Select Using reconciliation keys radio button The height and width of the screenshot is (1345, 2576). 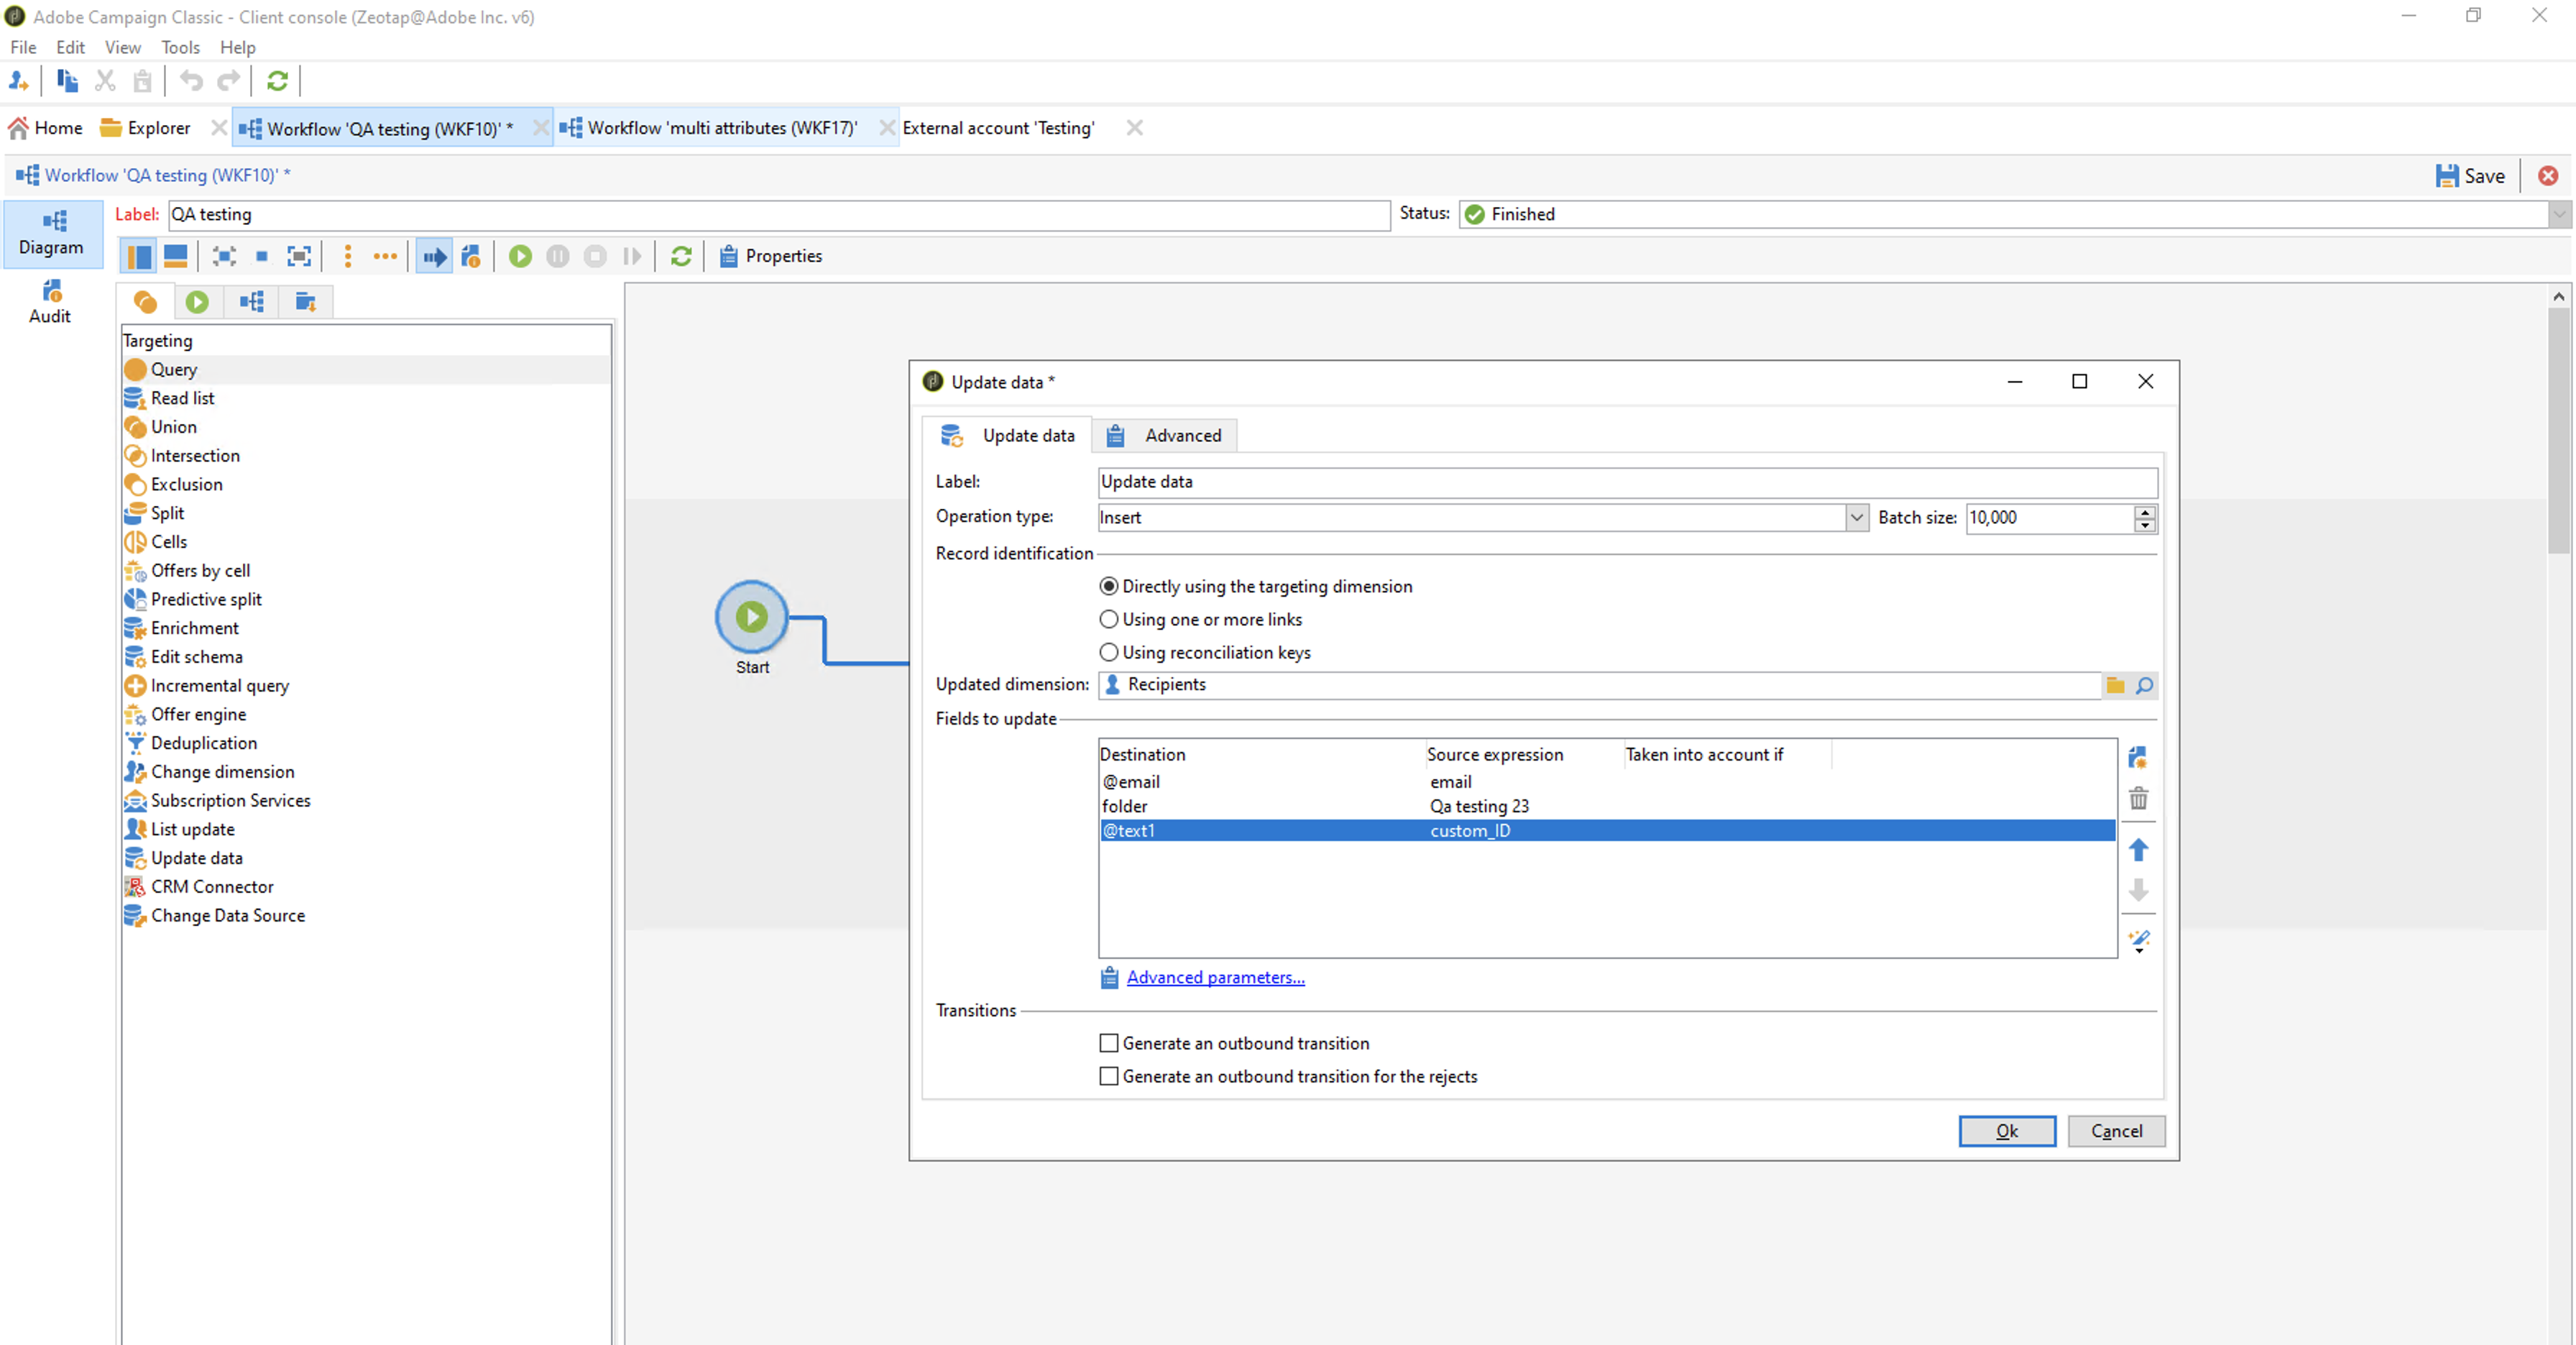click(x=1109, y=652)
